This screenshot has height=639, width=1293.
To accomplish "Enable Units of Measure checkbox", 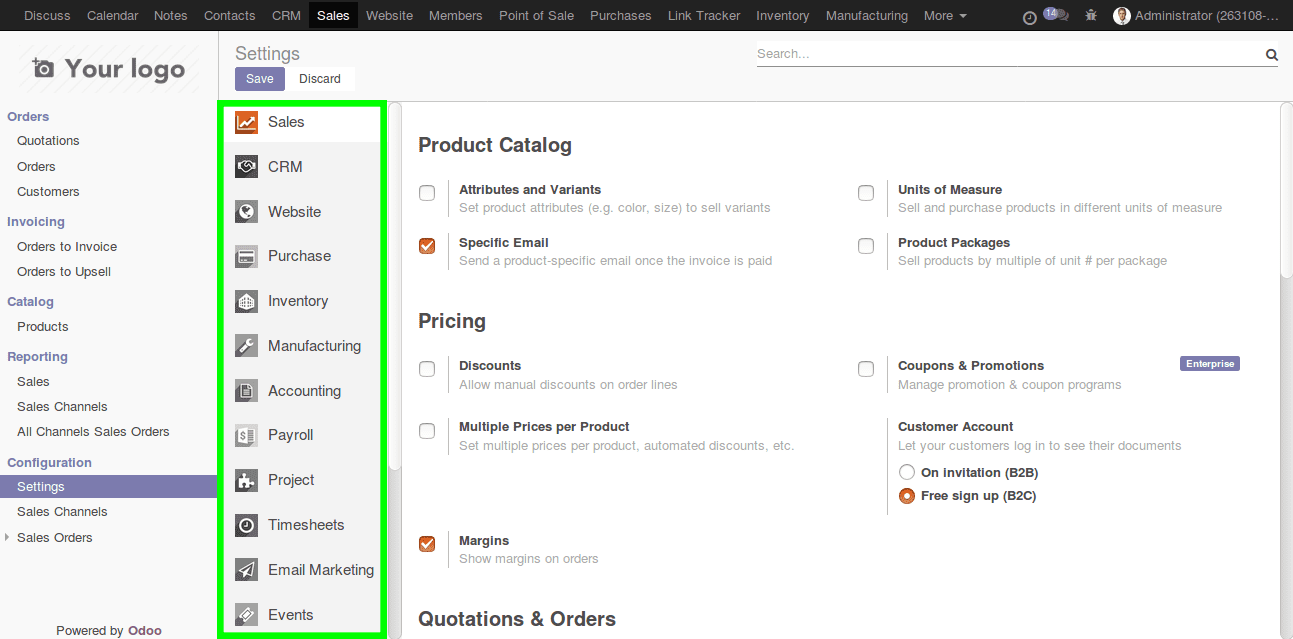I will [866, 193].
